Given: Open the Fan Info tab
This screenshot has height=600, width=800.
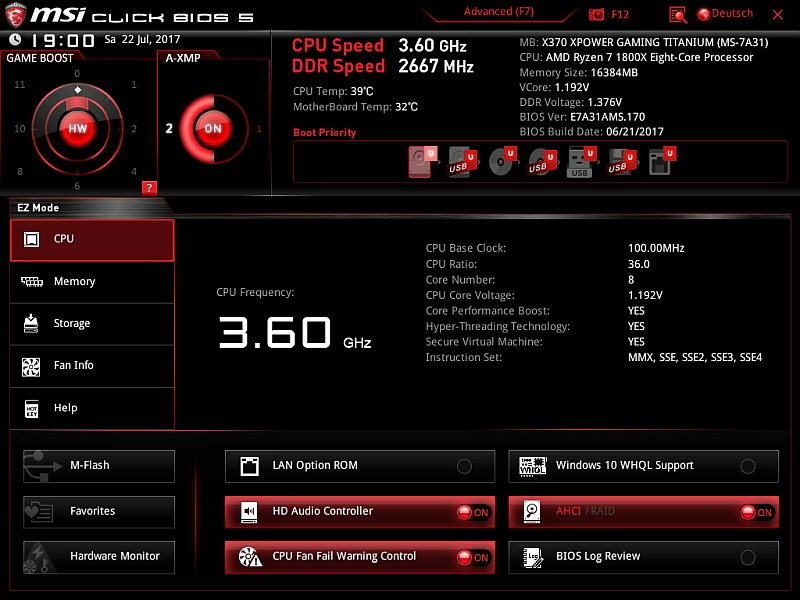Looking at the screenshot, I should 92,365.
